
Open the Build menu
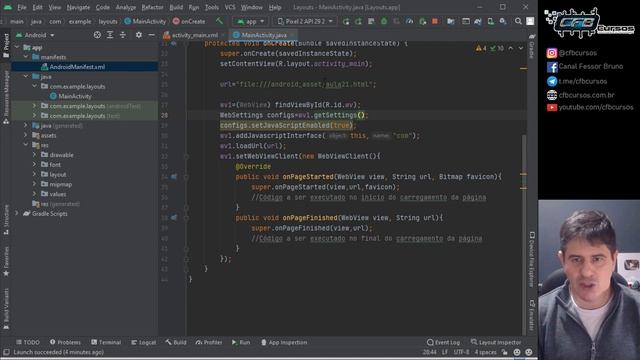tap(176, 7)
